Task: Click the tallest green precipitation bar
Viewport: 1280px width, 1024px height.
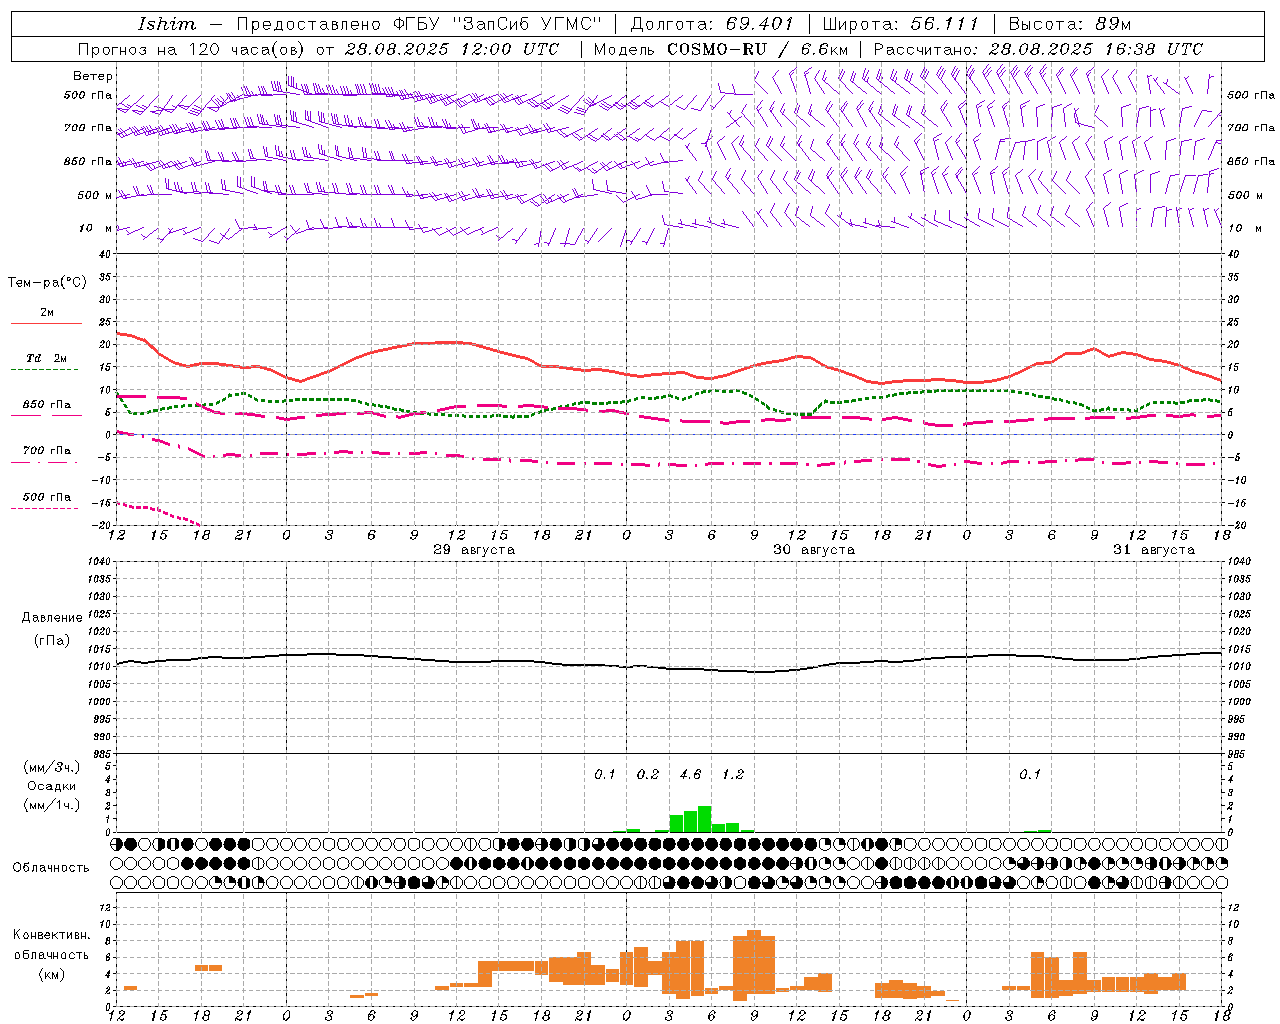Action: [x=704, y=819]
